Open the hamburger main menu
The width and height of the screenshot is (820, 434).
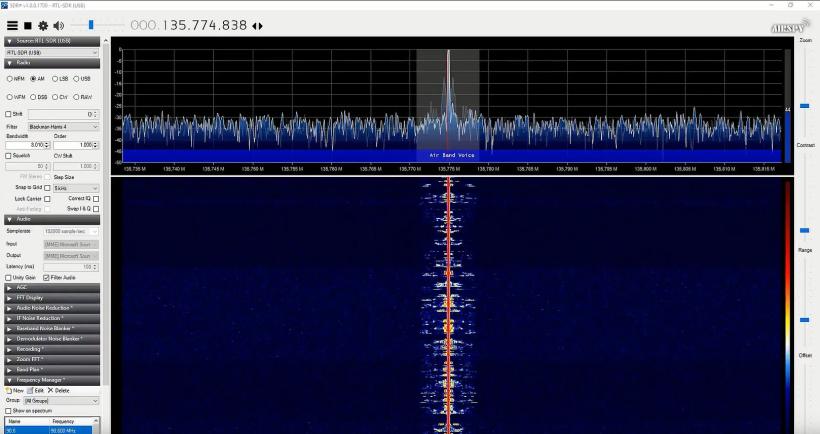tap(12, 25)
